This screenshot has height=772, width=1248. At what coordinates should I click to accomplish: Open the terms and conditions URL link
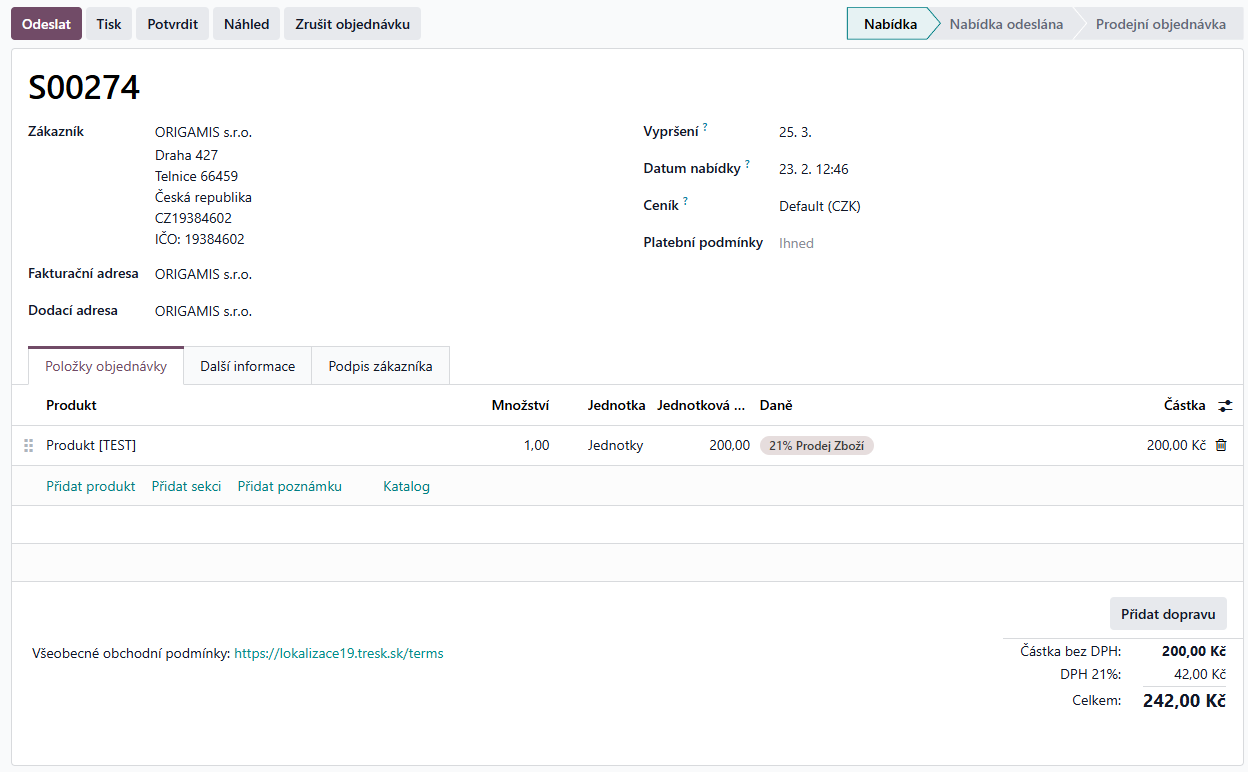[338, 654]
